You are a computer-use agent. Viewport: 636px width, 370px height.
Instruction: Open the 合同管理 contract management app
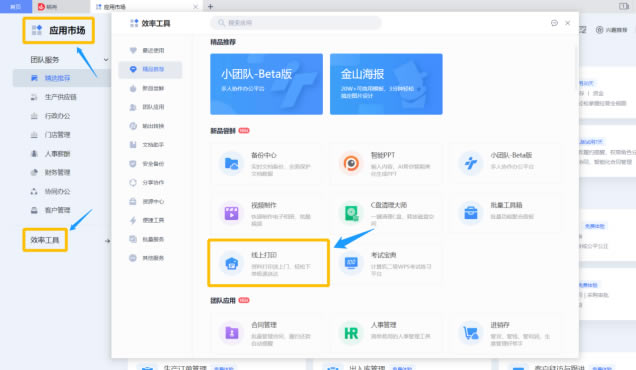(266, 333)
